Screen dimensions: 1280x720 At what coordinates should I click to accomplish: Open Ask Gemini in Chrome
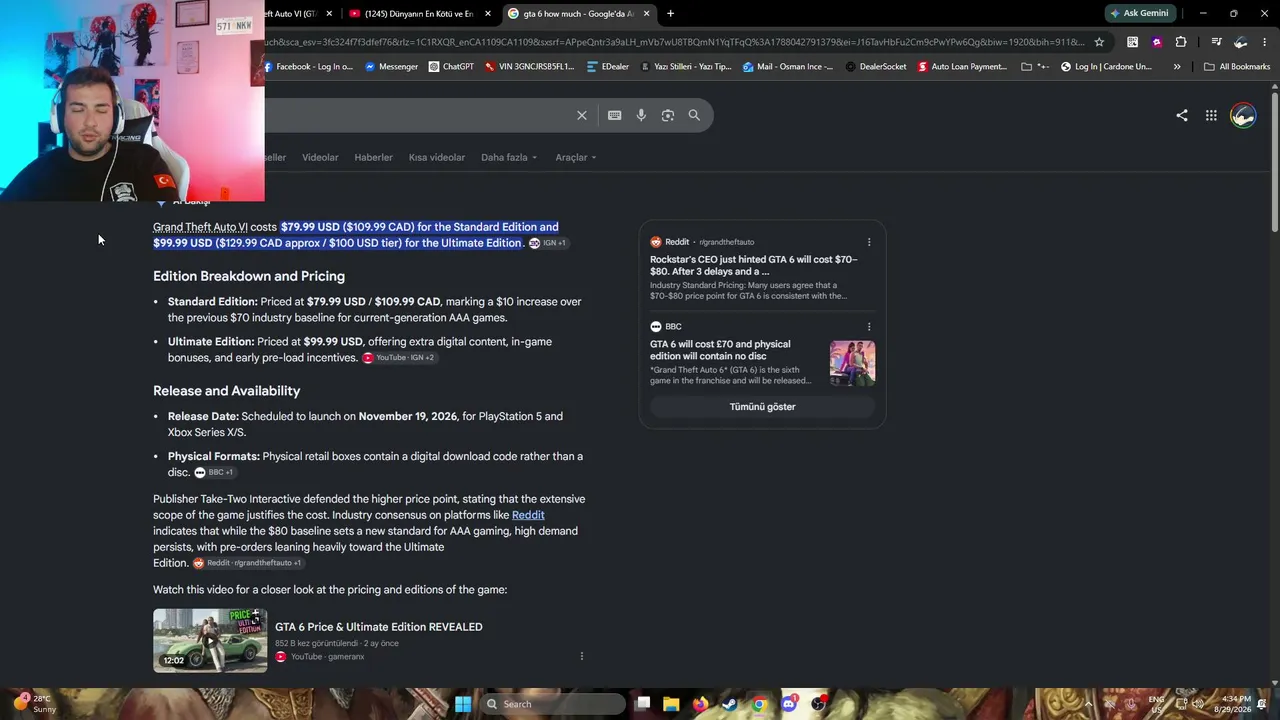tap(1138, 13)
